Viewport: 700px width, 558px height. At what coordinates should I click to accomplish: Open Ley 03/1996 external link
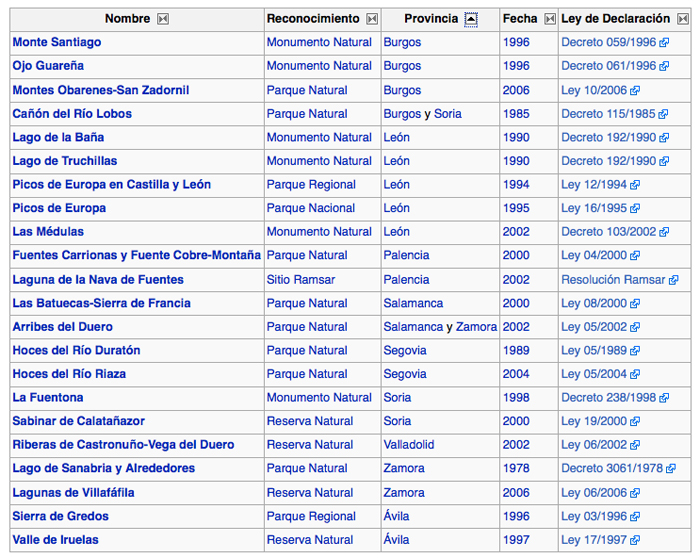[x=600, y=516]
